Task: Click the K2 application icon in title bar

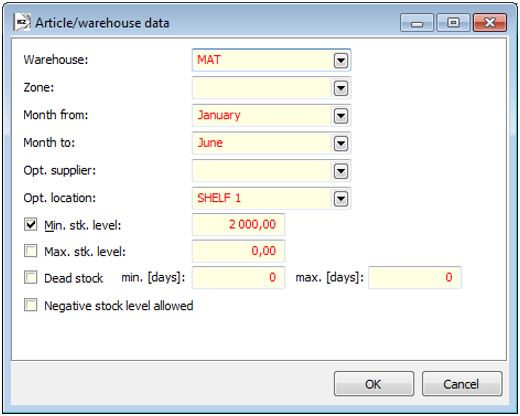Action: (22, 22)
